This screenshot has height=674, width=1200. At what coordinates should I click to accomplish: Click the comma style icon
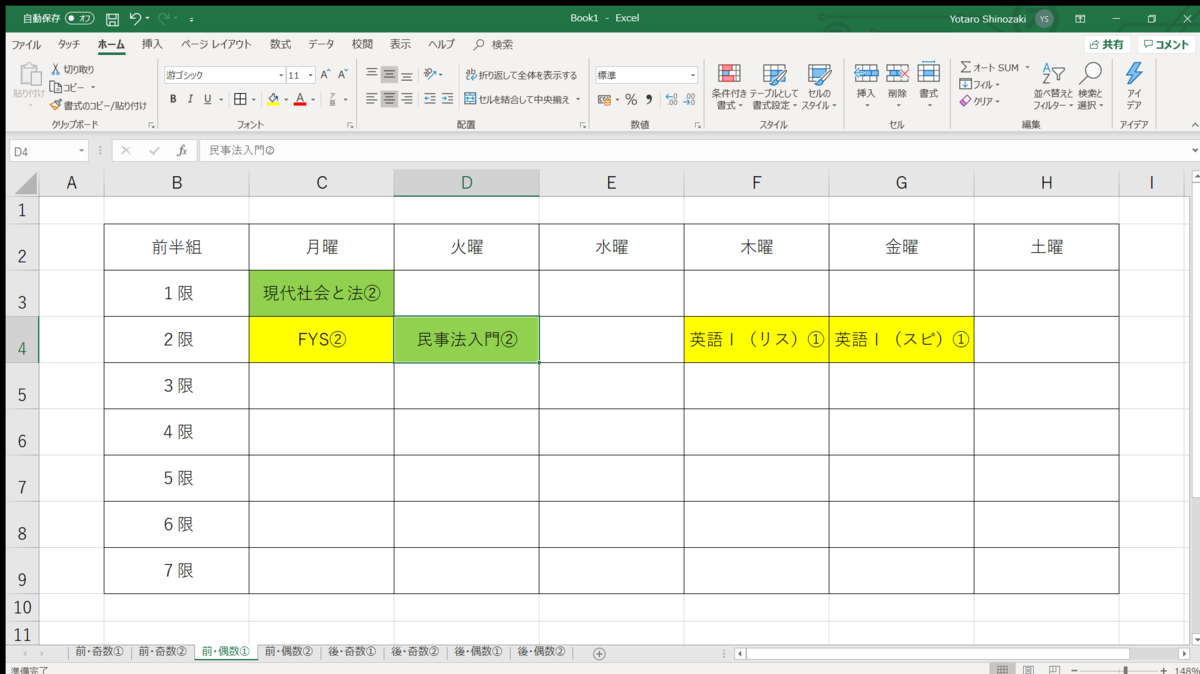click(649, 99)
